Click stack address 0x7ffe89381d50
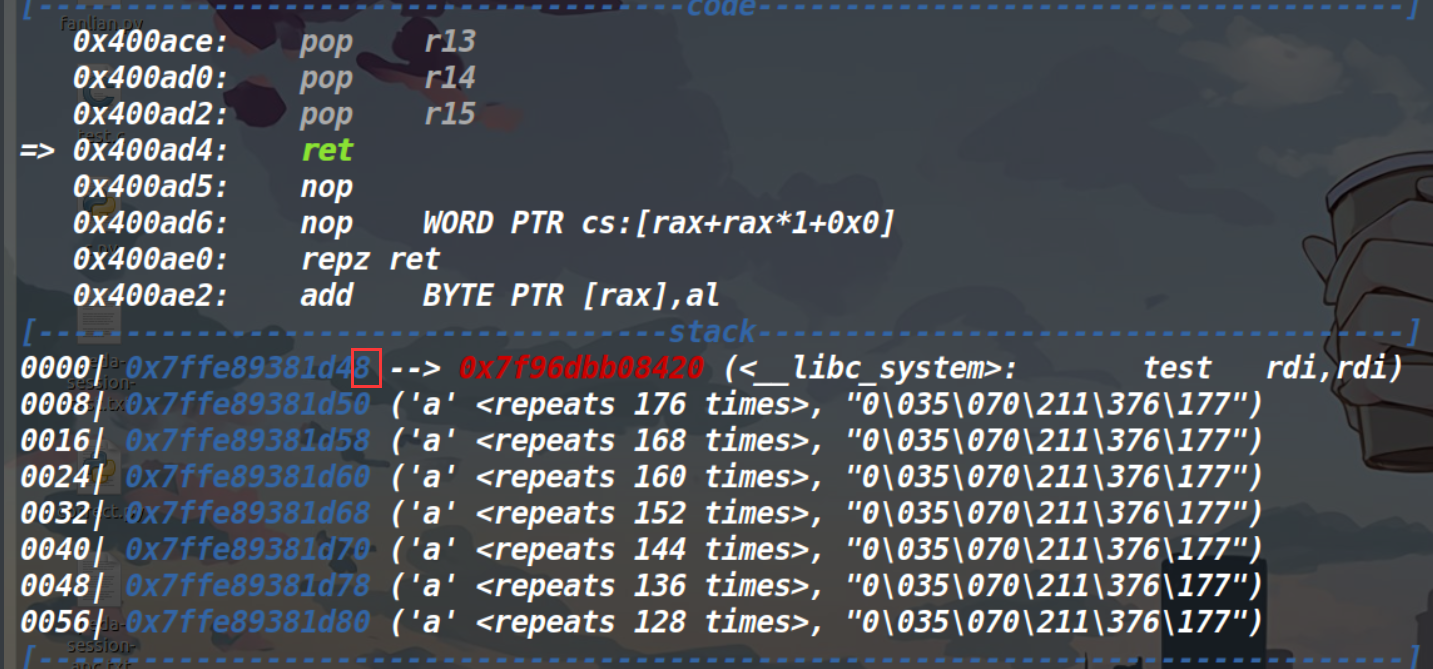Screen dimensions: 1433x669 coord(247,405)
